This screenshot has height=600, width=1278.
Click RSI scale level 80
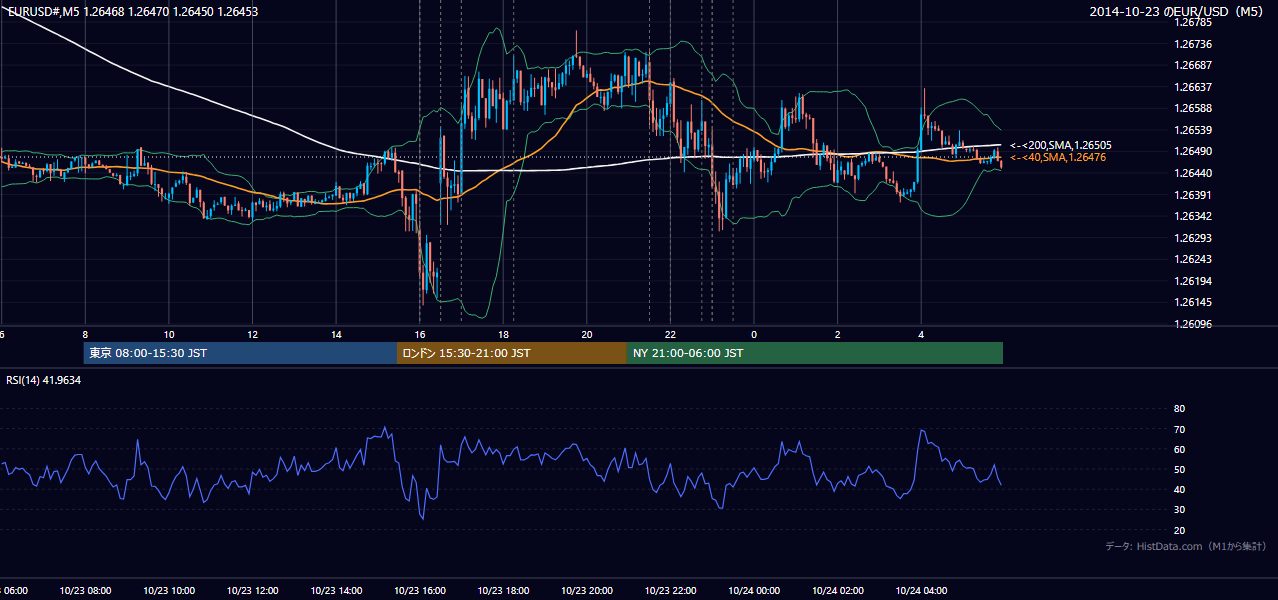coord(1179,409)
